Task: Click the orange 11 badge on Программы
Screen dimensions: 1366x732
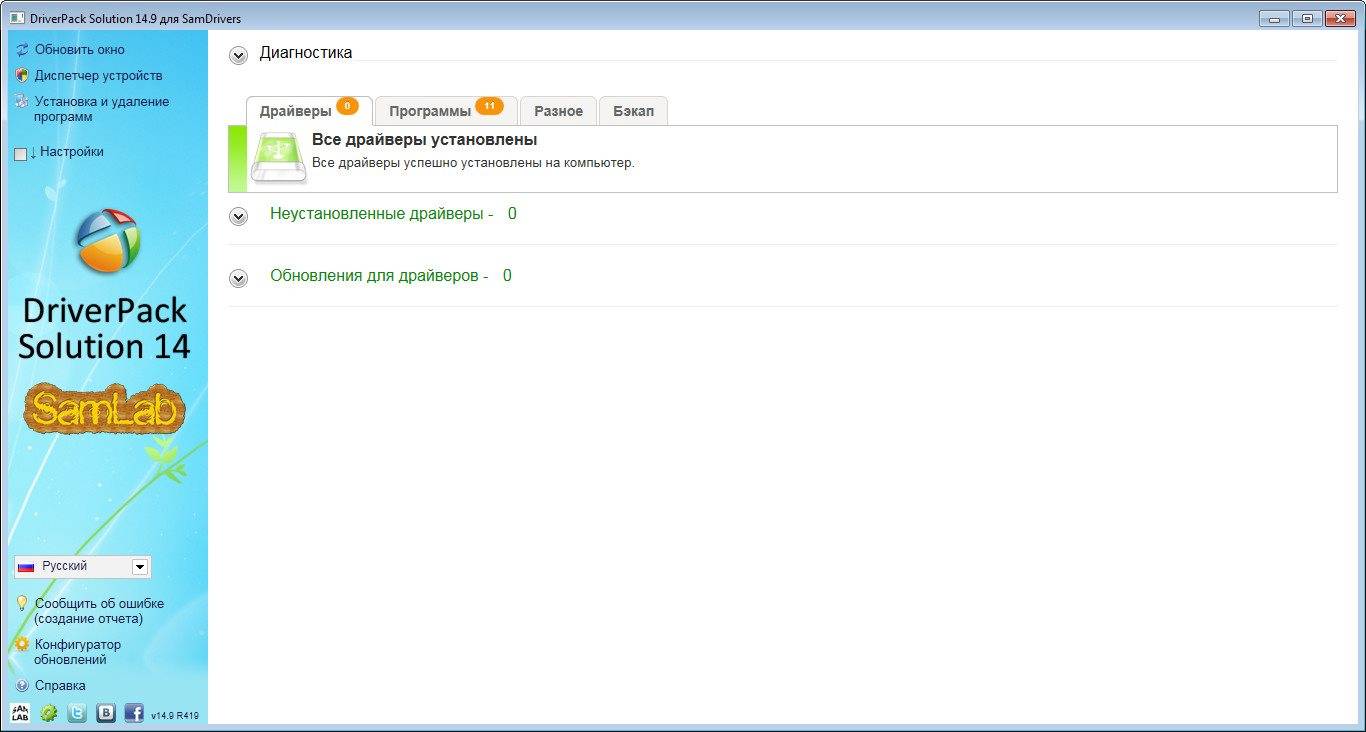Action: click(x=489, y=106)
